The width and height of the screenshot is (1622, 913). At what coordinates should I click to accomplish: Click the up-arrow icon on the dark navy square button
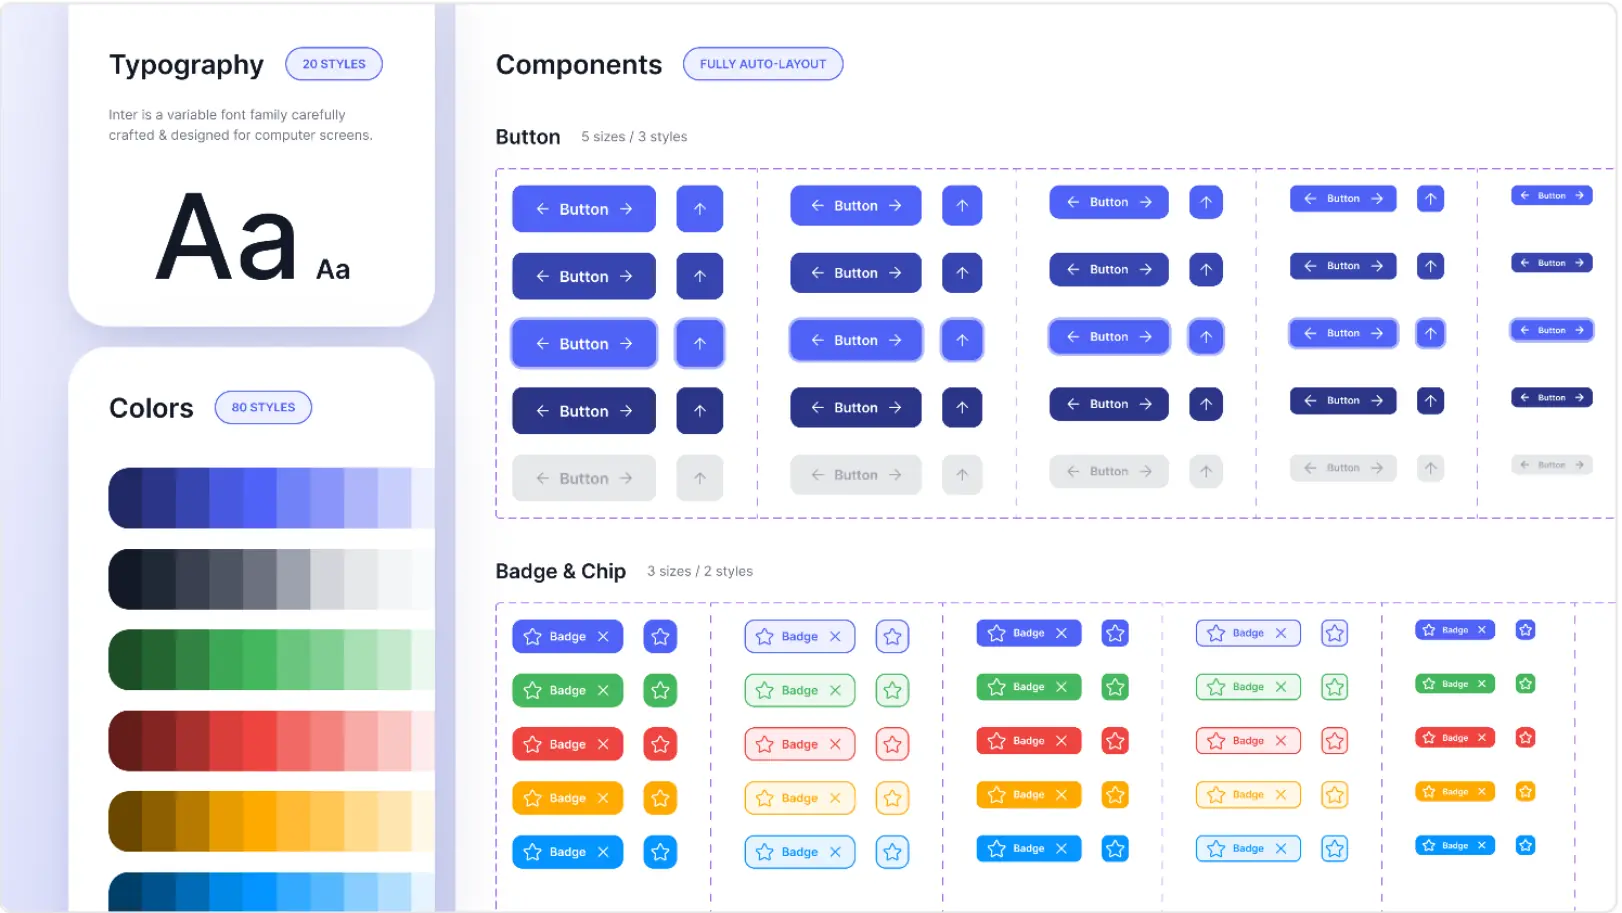(700, 411)
